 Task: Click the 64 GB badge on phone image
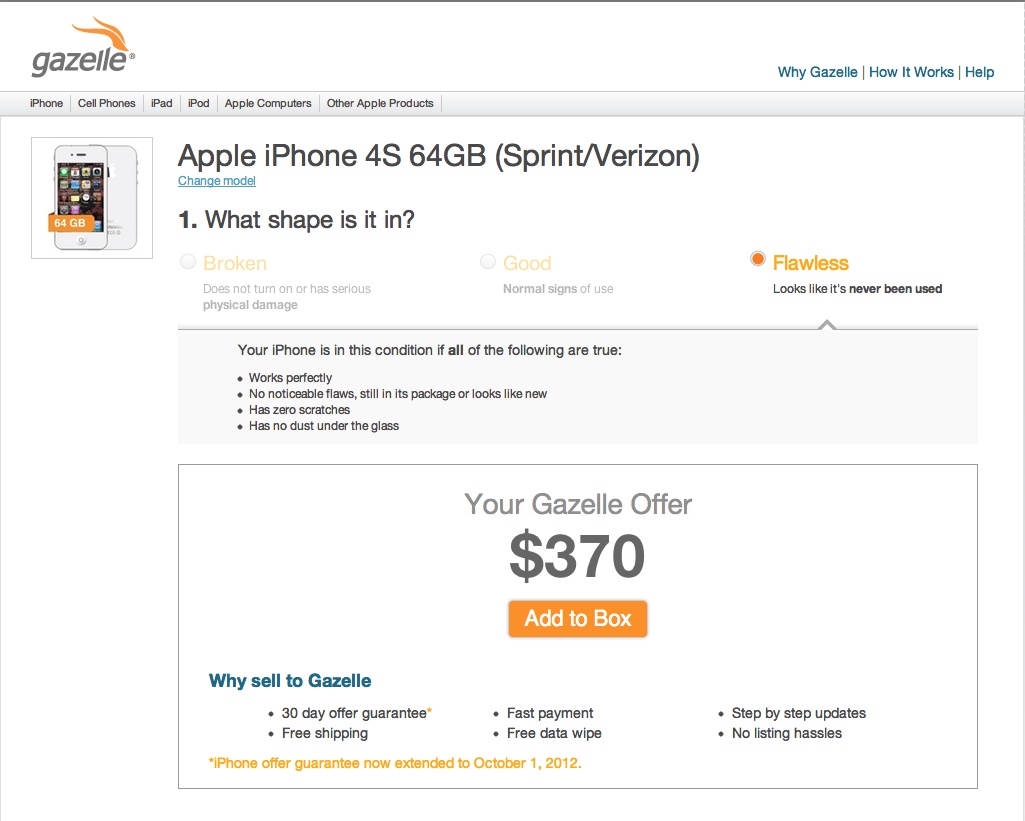(x=71, y=223)
